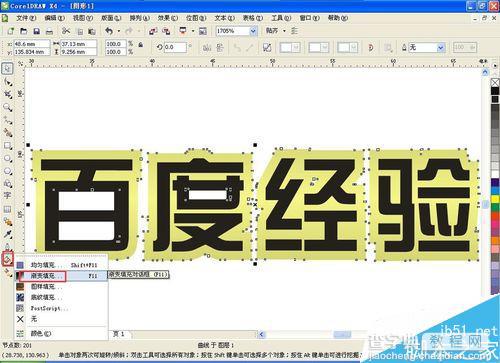Select the Interactive blend tool

pyautogui.click(x=8, y=222)
